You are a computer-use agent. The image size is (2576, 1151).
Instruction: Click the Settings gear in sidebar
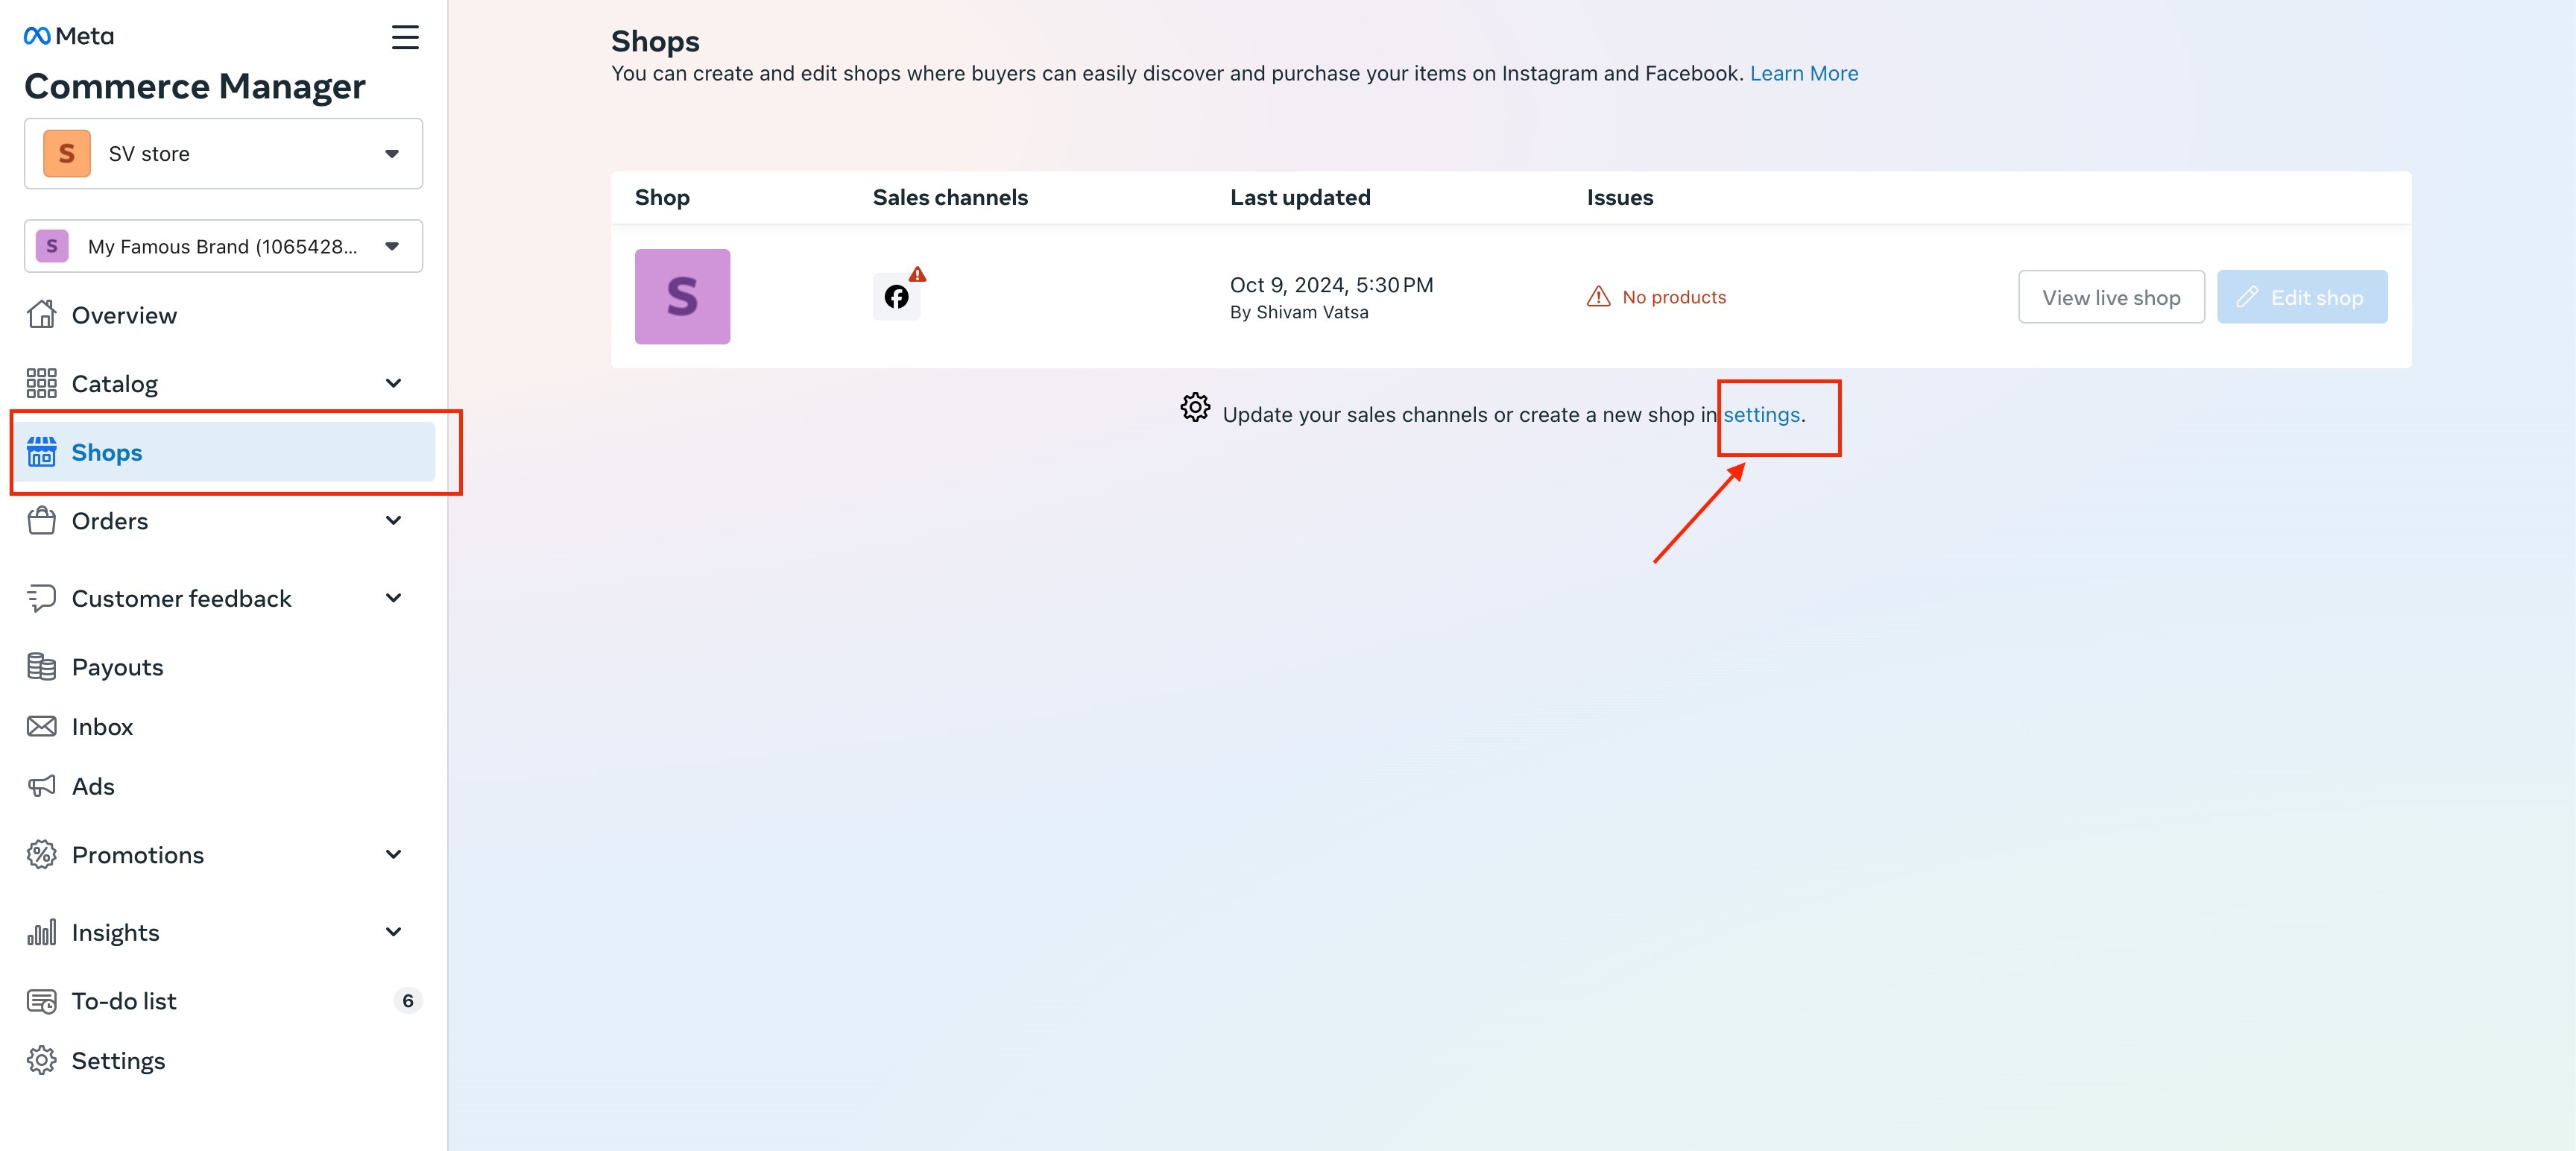[x=41, y=1060]
